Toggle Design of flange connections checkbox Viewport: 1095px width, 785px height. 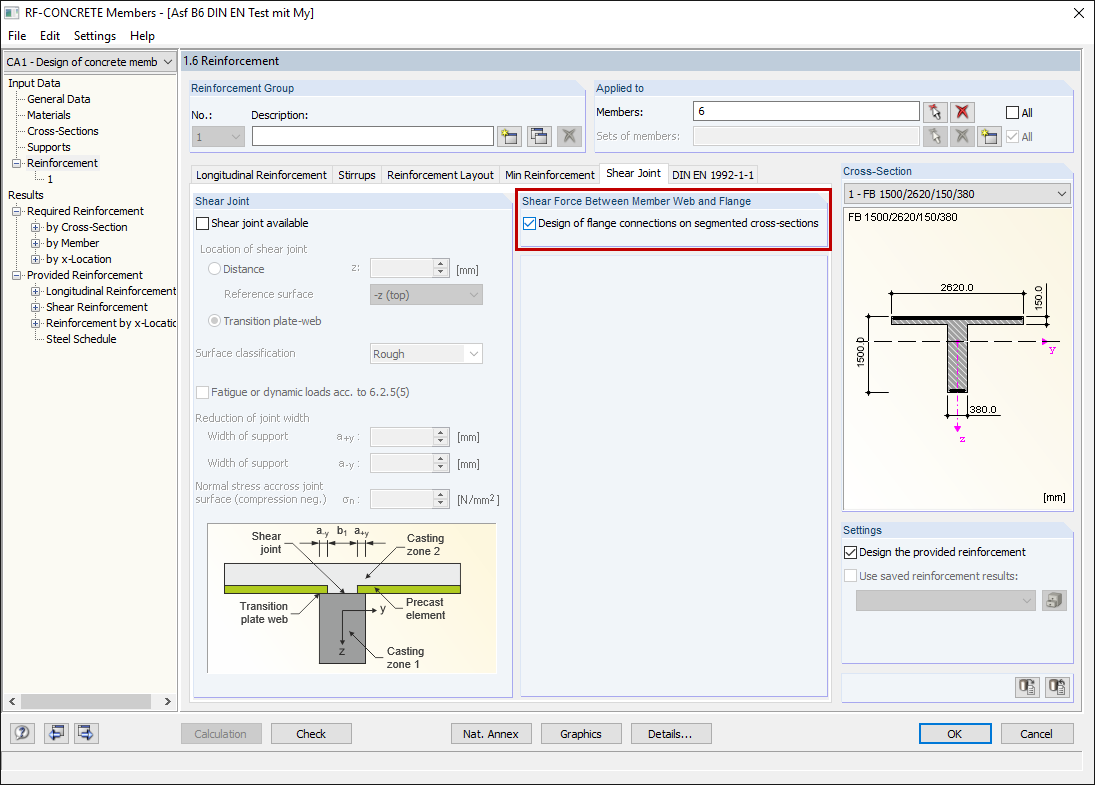(529, 223)
